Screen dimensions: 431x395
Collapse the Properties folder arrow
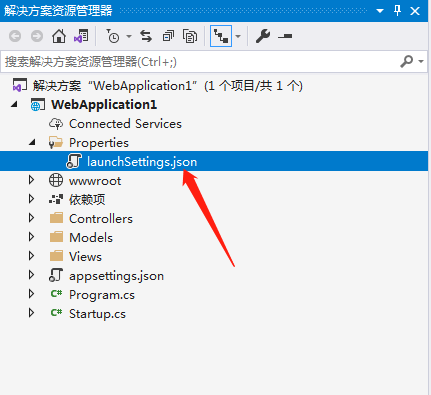[32, 143]
